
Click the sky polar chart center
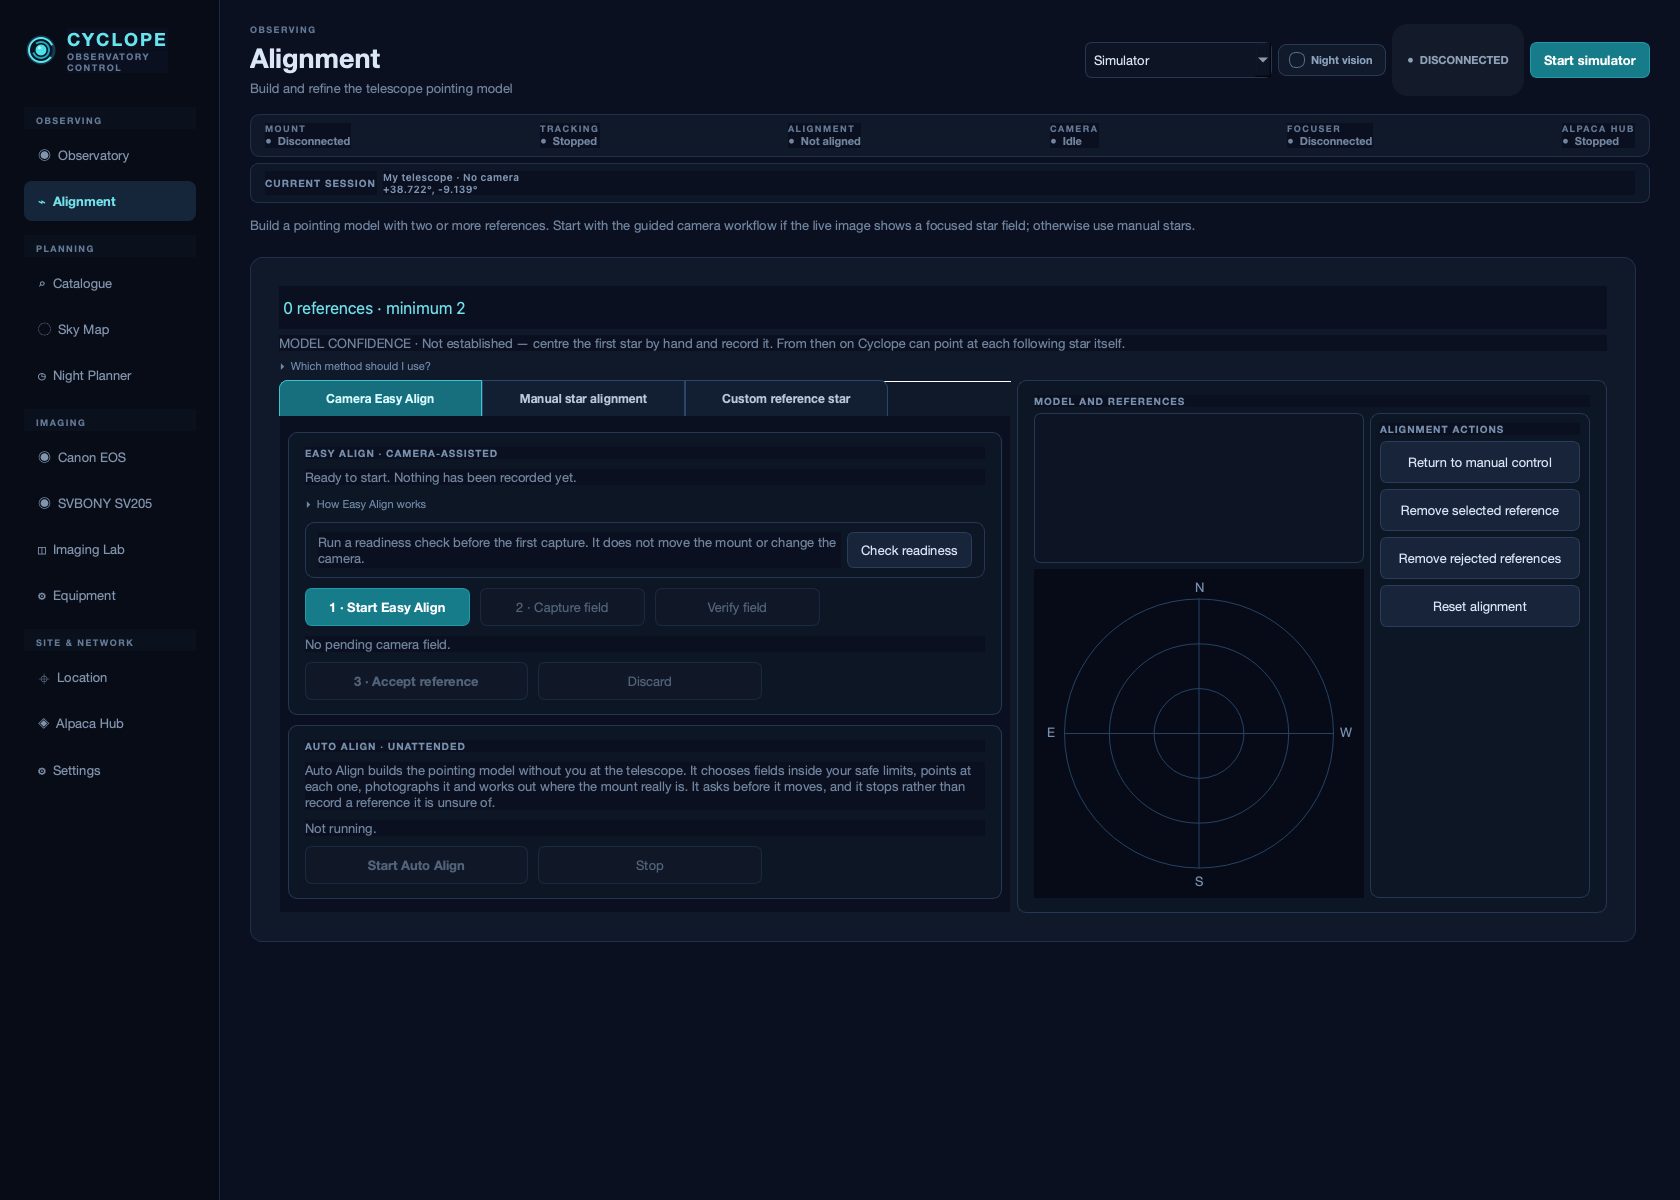(1199, 733)
